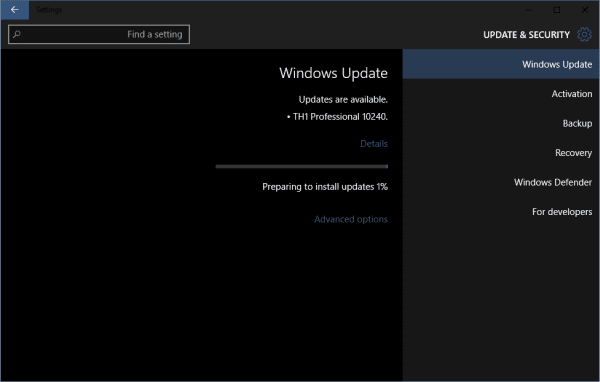Close the Settings window

[x=585, y=10]
